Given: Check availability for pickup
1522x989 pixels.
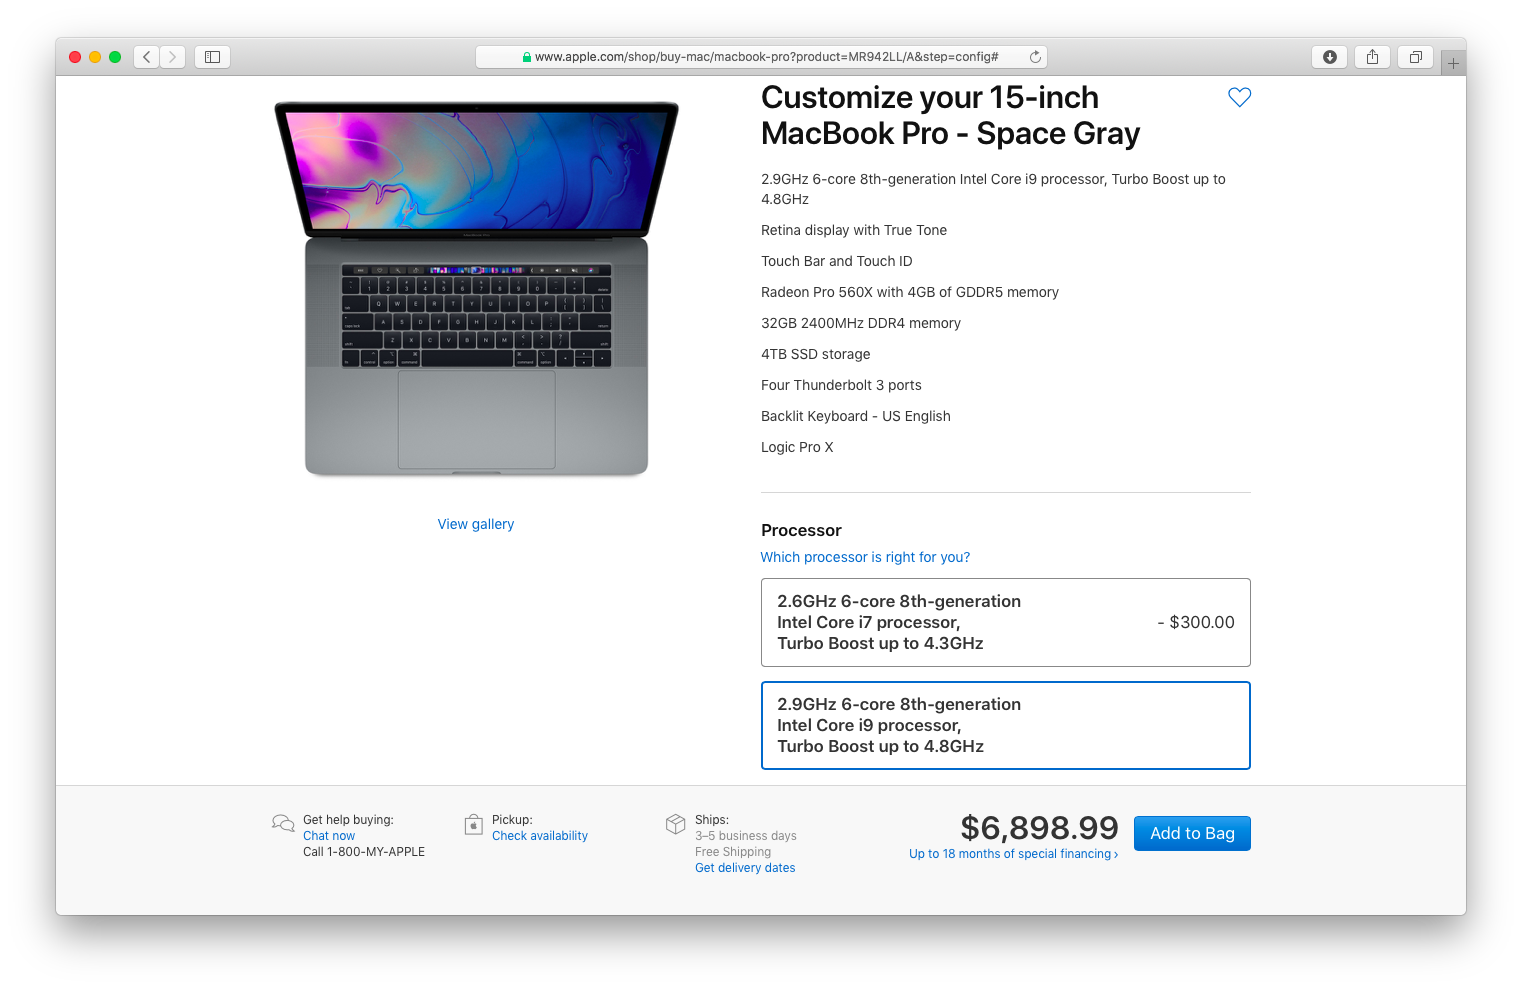Looking at the screenshot, I should [x=540, y=836].
